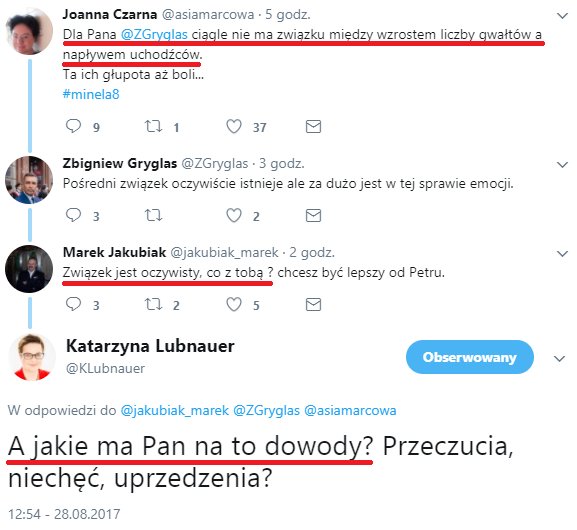Like Joanna Czarna's tweet with 37 likes
The width and height of the screenshot is (577, 530).
click(234, 126)
